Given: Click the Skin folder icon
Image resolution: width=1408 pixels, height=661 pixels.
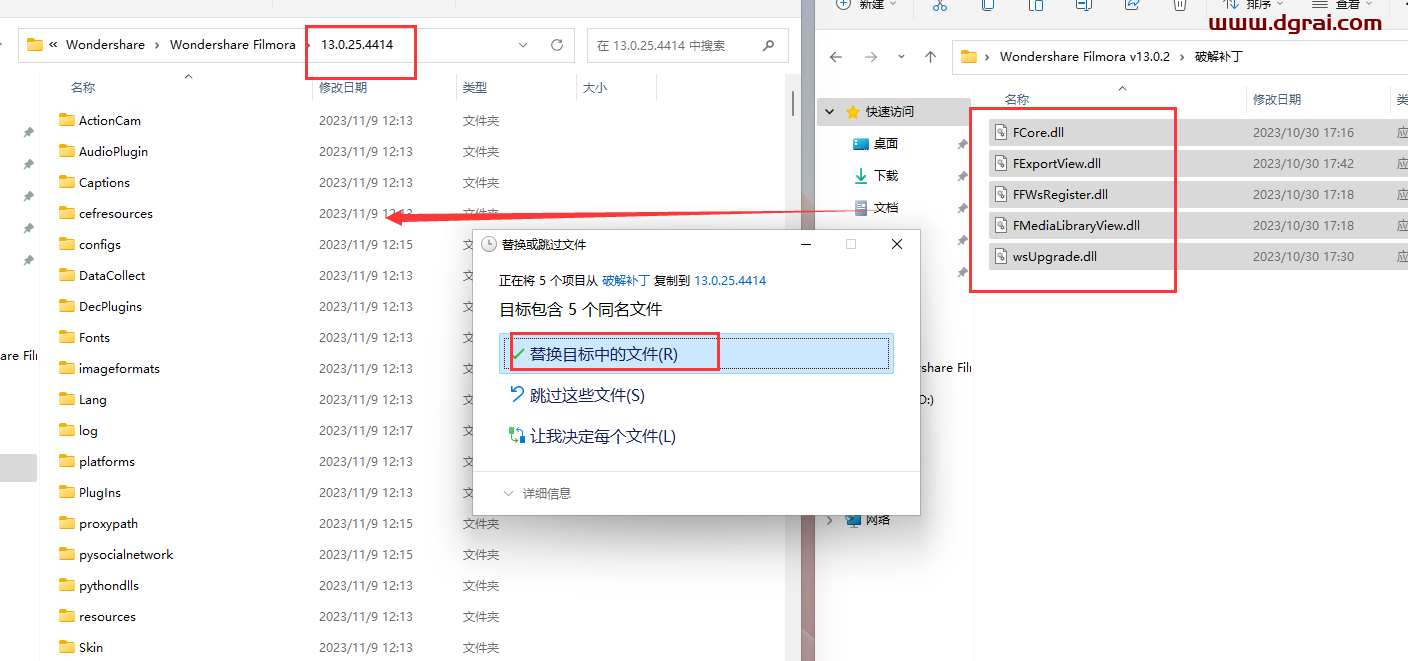Looking at the screenshot, I should (x=67, y=647).
